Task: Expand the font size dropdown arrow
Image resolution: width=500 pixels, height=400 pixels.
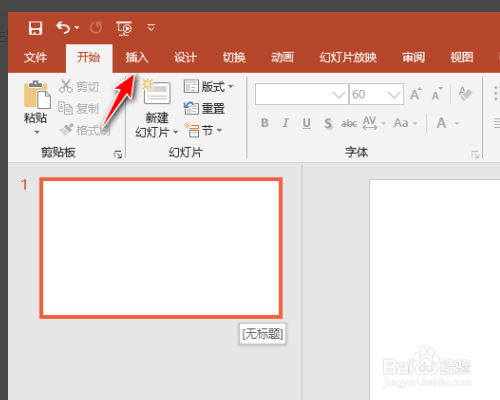Action: point(394,95)
